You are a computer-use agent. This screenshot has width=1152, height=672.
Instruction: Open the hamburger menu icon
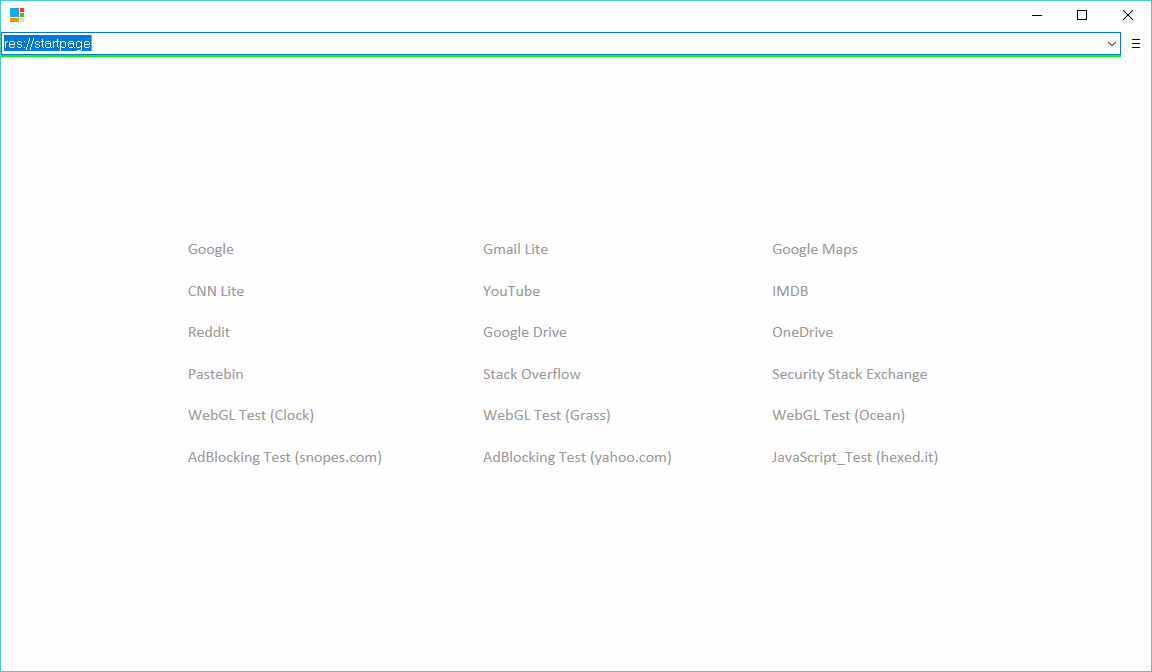pos(1136,44)
